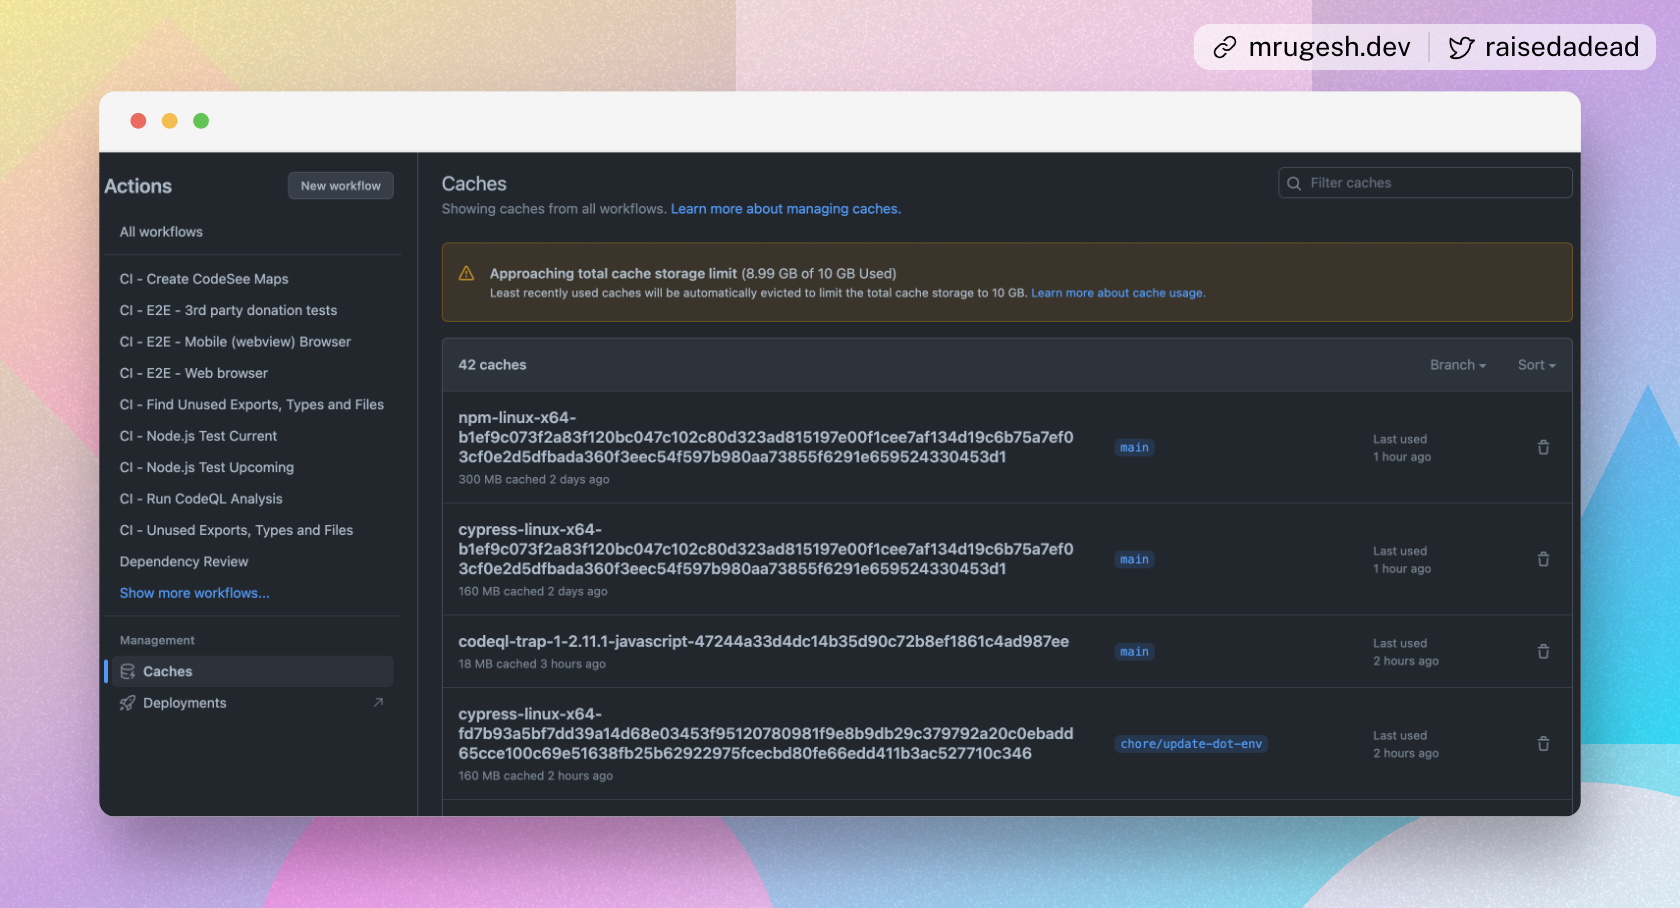Open CI - E2E - Mobile (webview) Browser workflow
Image resolution: width=1680 pixels, height=908 pixels.
point(236,342)
